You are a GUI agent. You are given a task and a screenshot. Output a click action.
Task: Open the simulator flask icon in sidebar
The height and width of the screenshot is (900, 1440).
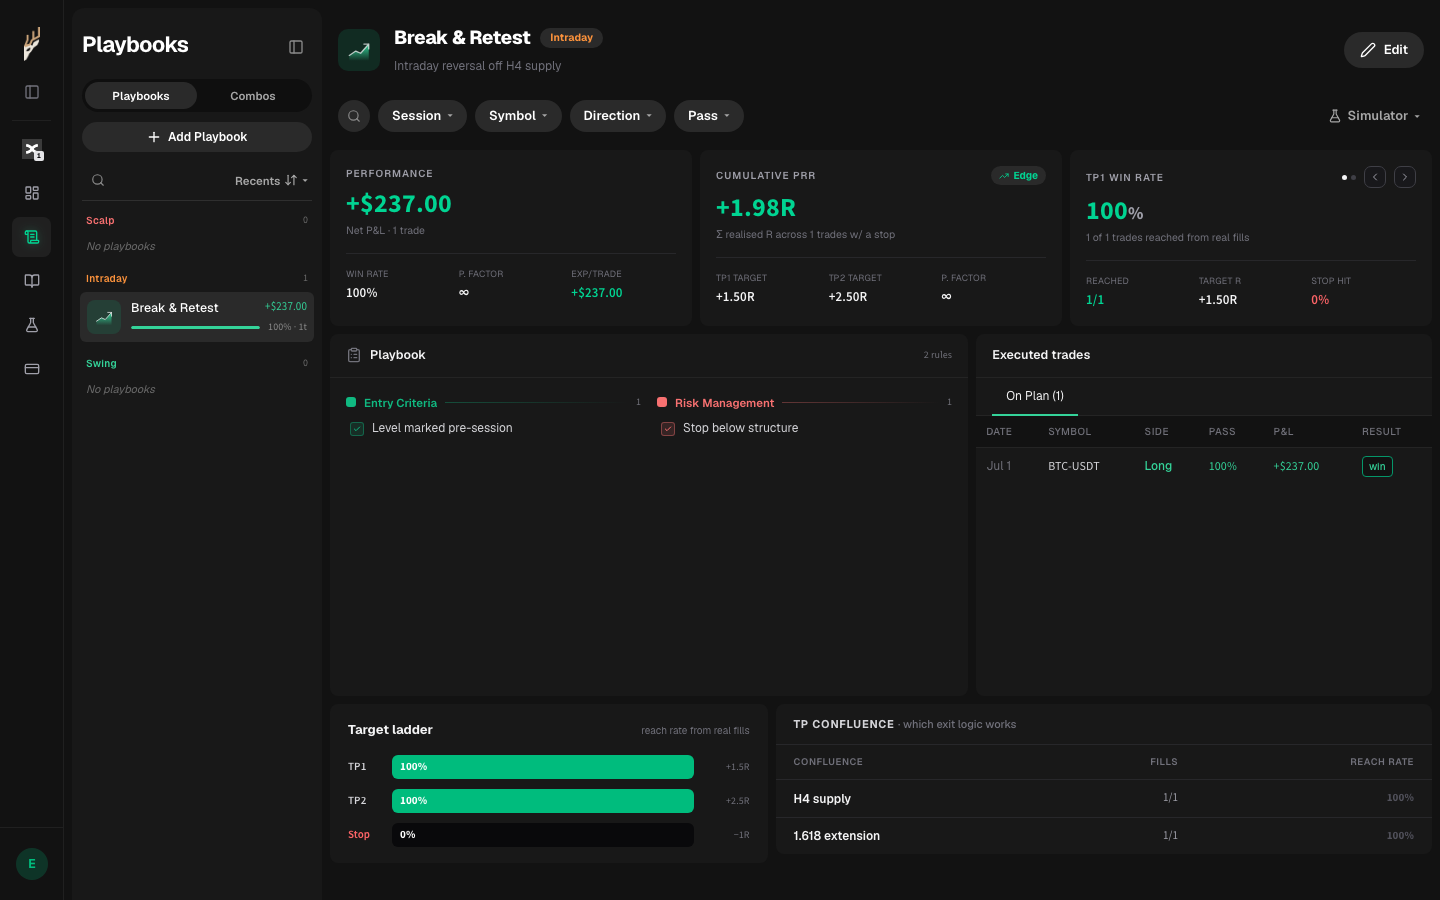(x=32, y=325)
